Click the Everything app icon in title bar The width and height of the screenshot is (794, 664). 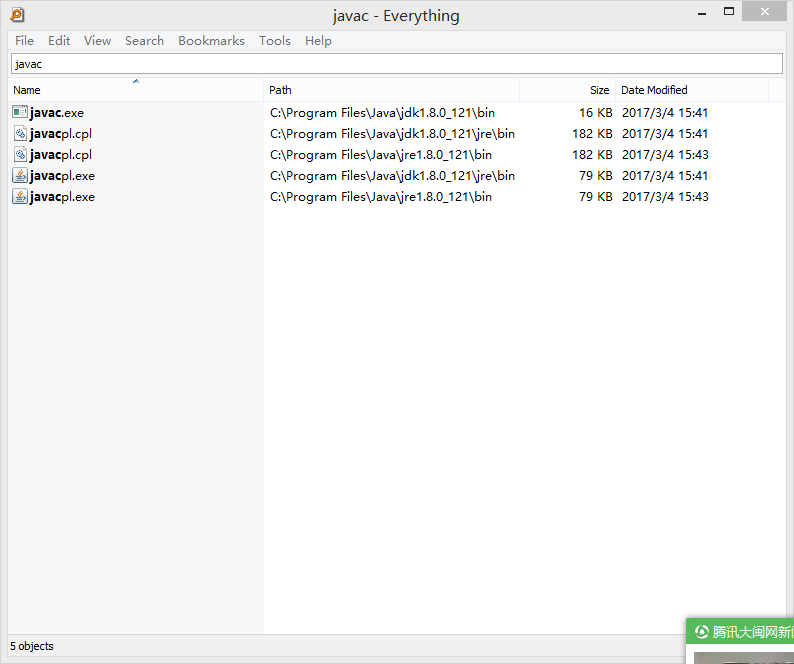coord(17,15)
